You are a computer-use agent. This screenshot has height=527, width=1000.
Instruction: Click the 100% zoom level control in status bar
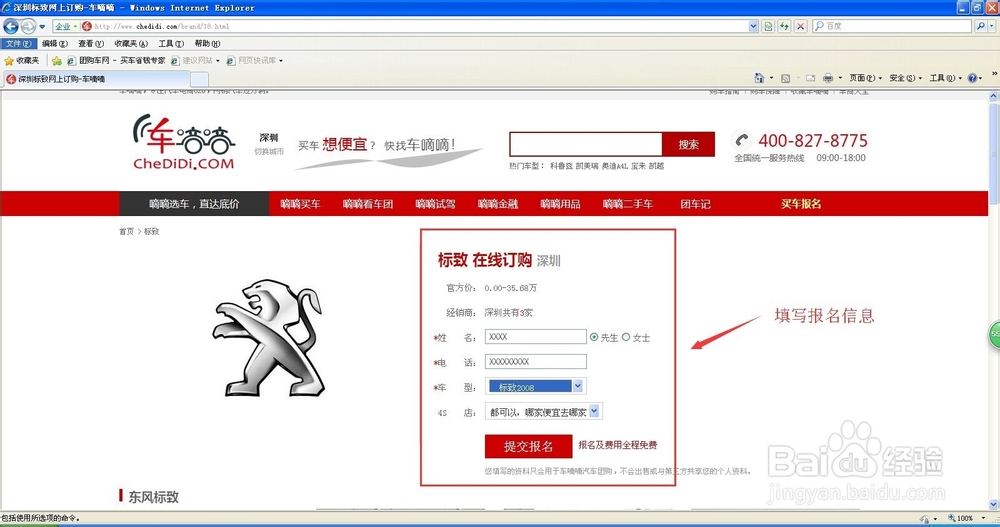[965, 518]
